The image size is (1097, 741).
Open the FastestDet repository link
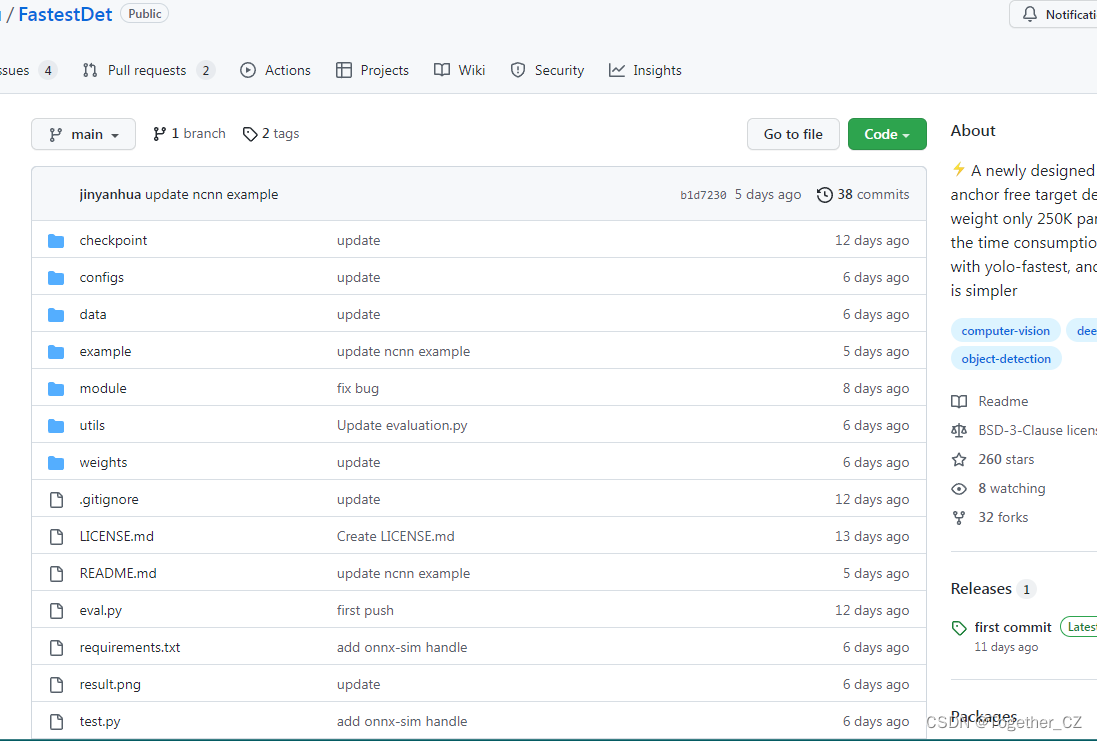coord(65,15)
